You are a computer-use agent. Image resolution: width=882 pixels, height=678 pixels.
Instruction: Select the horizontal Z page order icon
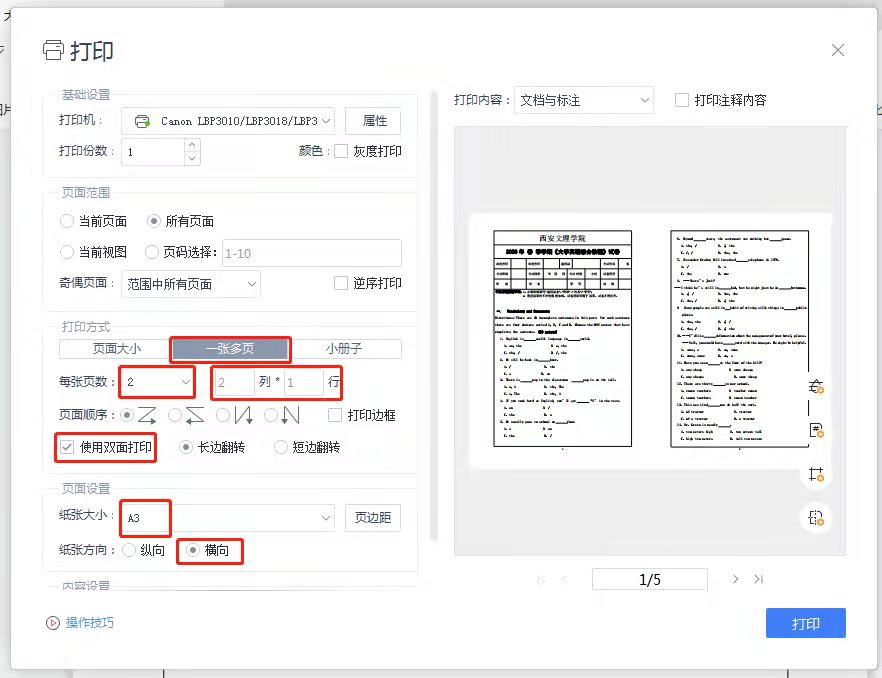(x=146, y=414)
